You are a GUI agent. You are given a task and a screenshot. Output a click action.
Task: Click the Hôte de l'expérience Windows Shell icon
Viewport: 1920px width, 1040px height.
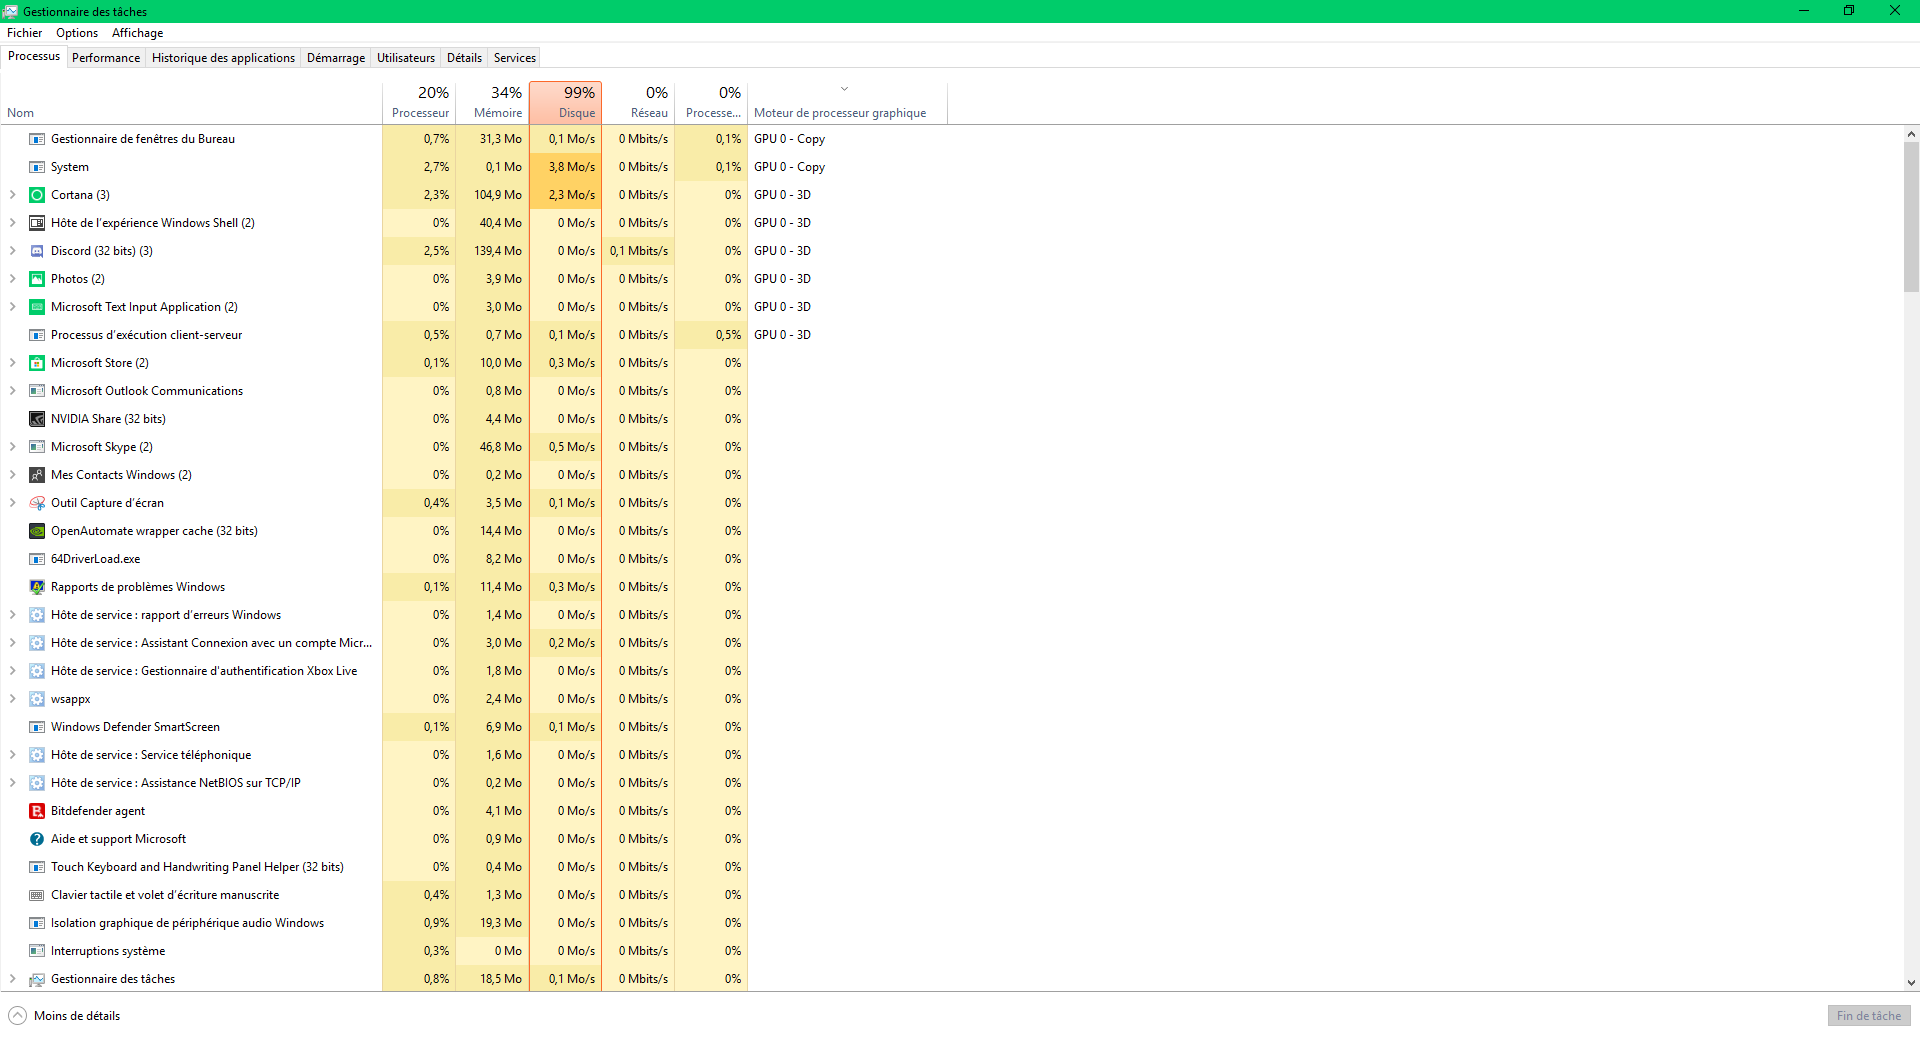pyautogui.click(x=37, y=223)
